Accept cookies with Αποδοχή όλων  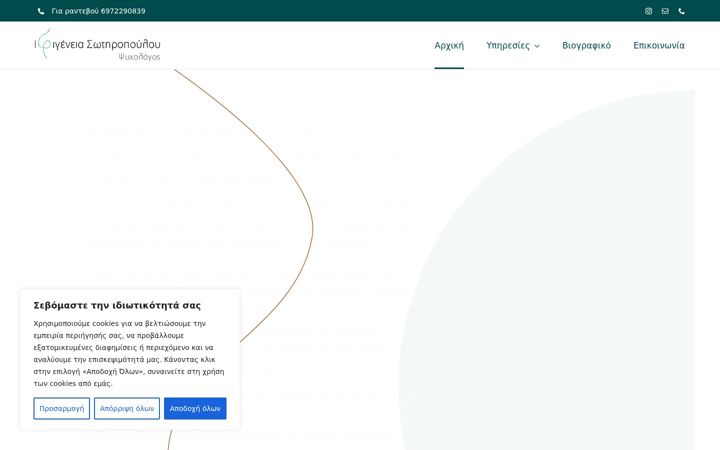(x=195, y=408)
